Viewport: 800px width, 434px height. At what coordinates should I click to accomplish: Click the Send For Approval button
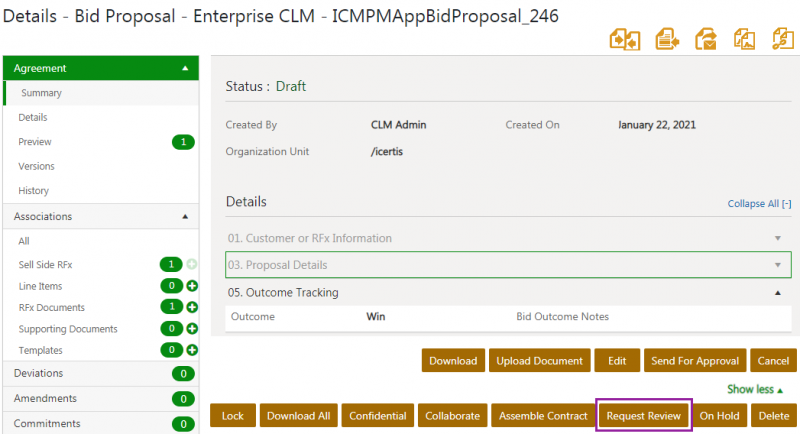click(x=695, y=361)
